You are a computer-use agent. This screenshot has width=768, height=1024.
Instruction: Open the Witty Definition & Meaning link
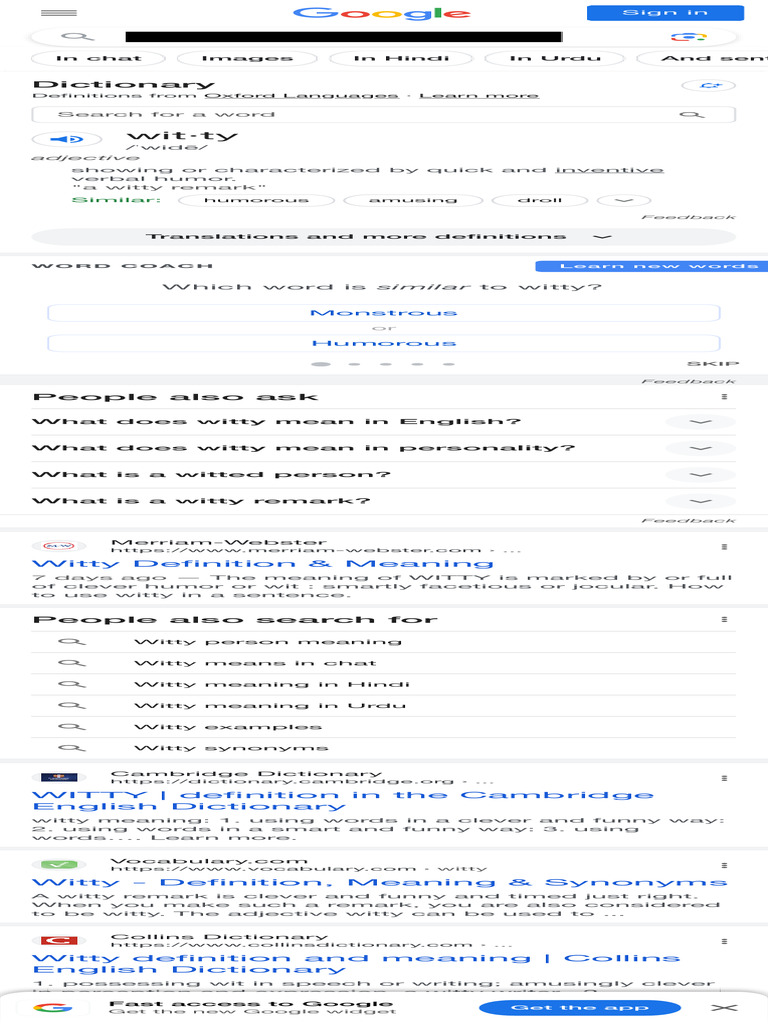click(x=263, y=564)
